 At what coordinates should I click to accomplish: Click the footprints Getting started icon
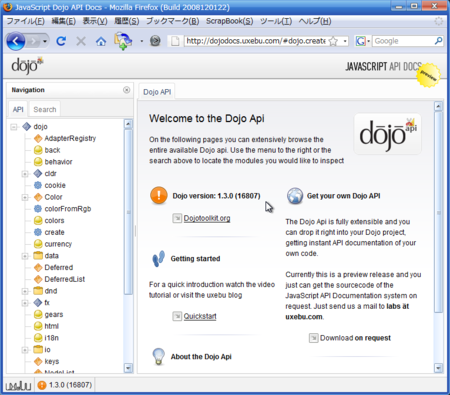[158, 259]
